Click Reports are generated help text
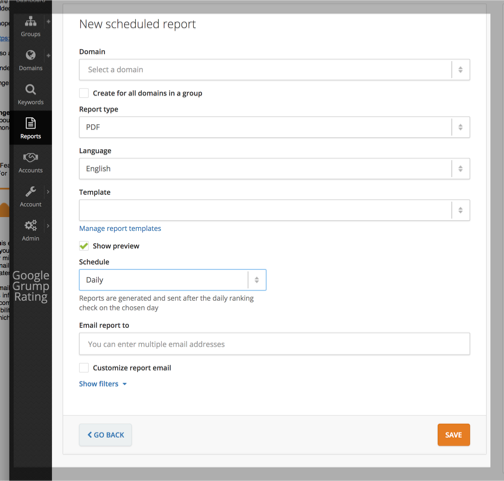 (166, 303)
